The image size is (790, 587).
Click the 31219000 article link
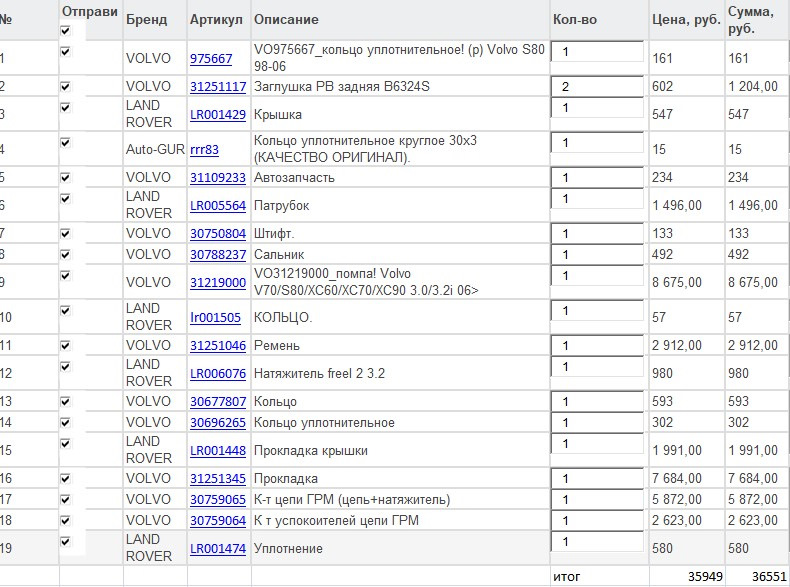click(x=218, y=283)
